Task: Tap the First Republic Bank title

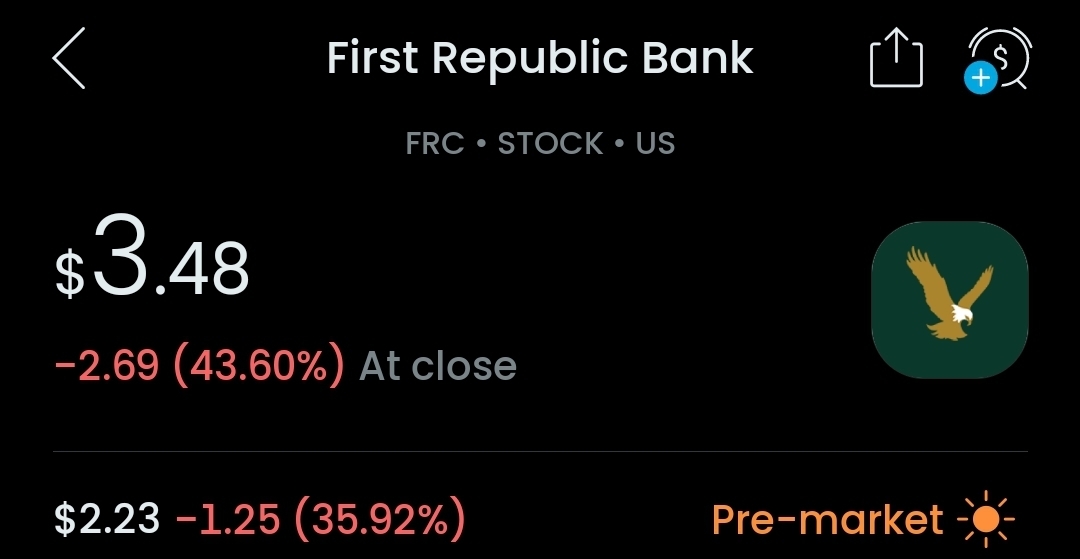Action: [x=540, y=59]
